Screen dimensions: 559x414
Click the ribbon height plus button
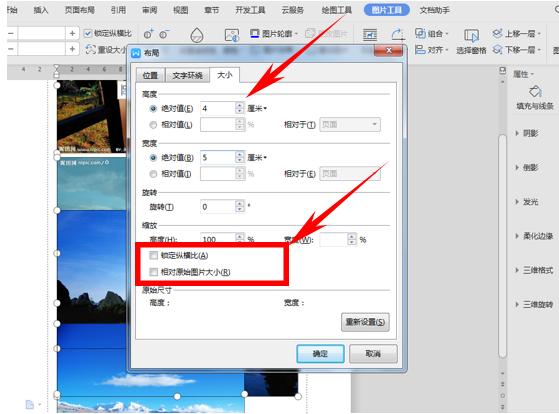(x=72, y=34)
